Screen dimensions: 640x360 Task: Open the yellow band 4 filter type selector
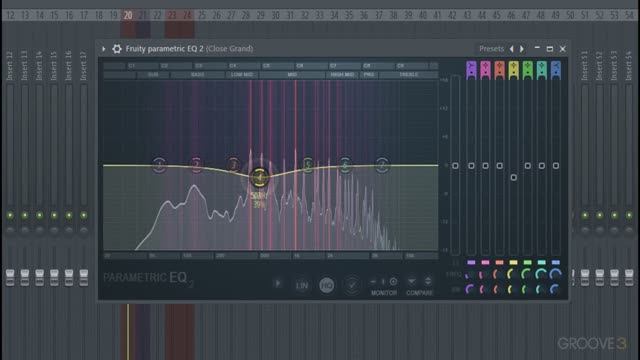pos(513,70)
